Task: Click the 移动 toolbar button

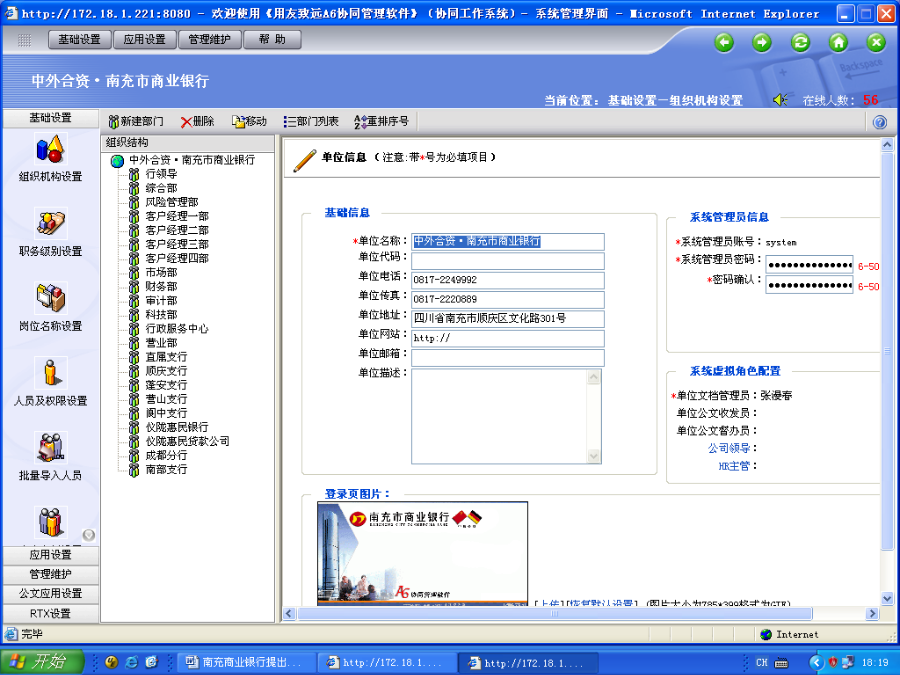Action: tap(249, 121)
